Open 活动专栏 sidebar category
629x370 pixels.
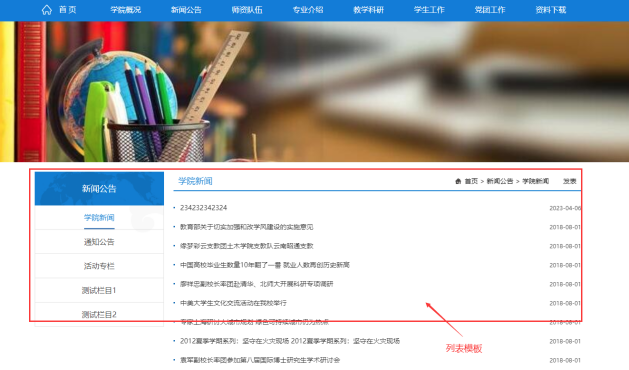coord(99,266)
